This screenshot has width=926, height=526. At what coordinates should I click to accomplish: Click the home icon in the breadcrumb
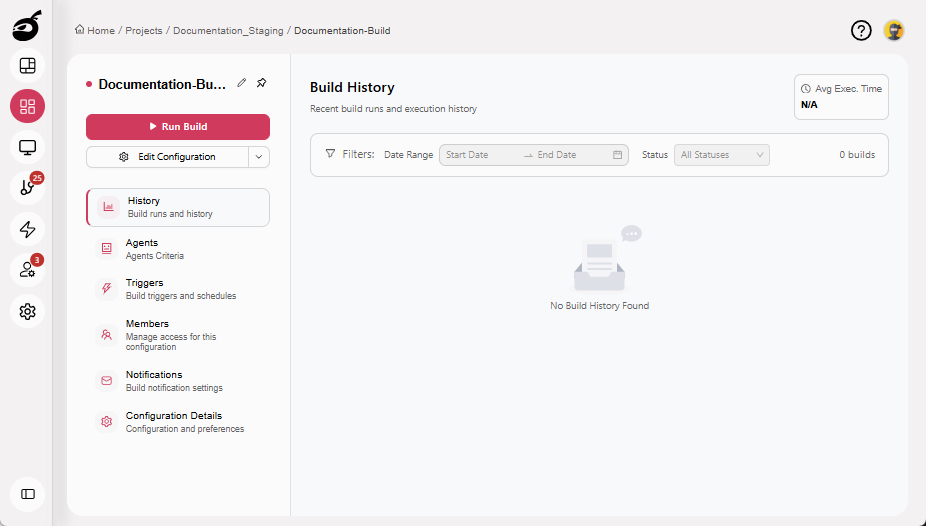(x=80, y=30)
